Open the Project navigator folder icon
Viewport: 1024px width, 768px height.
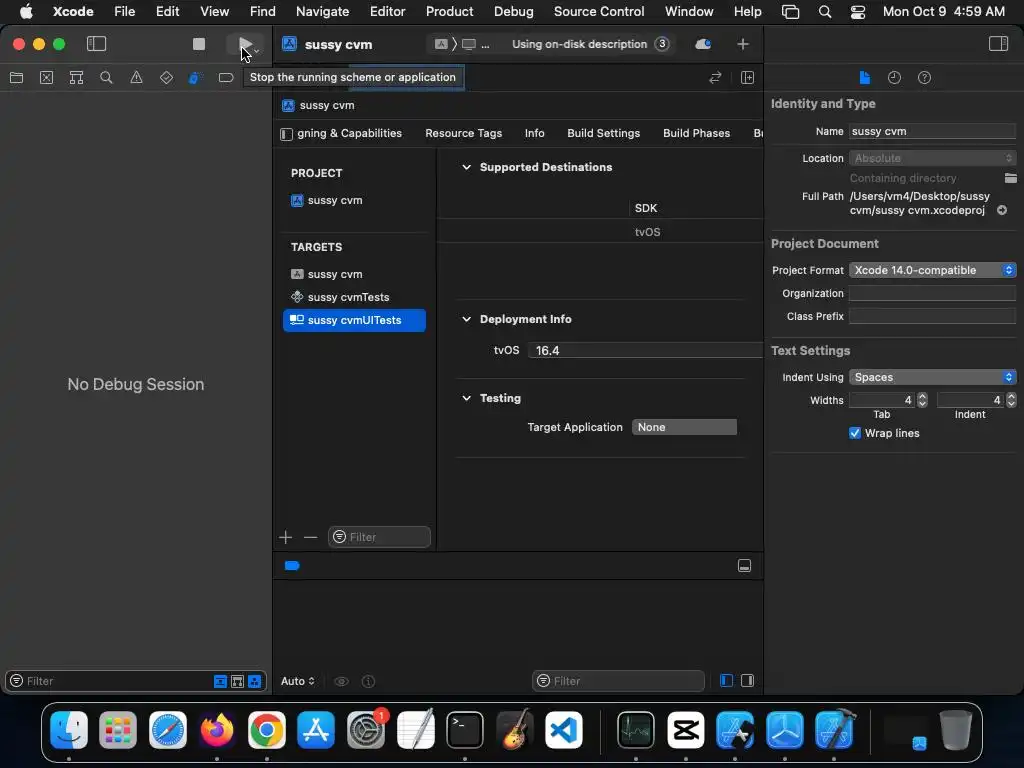(x=16, y=78)
